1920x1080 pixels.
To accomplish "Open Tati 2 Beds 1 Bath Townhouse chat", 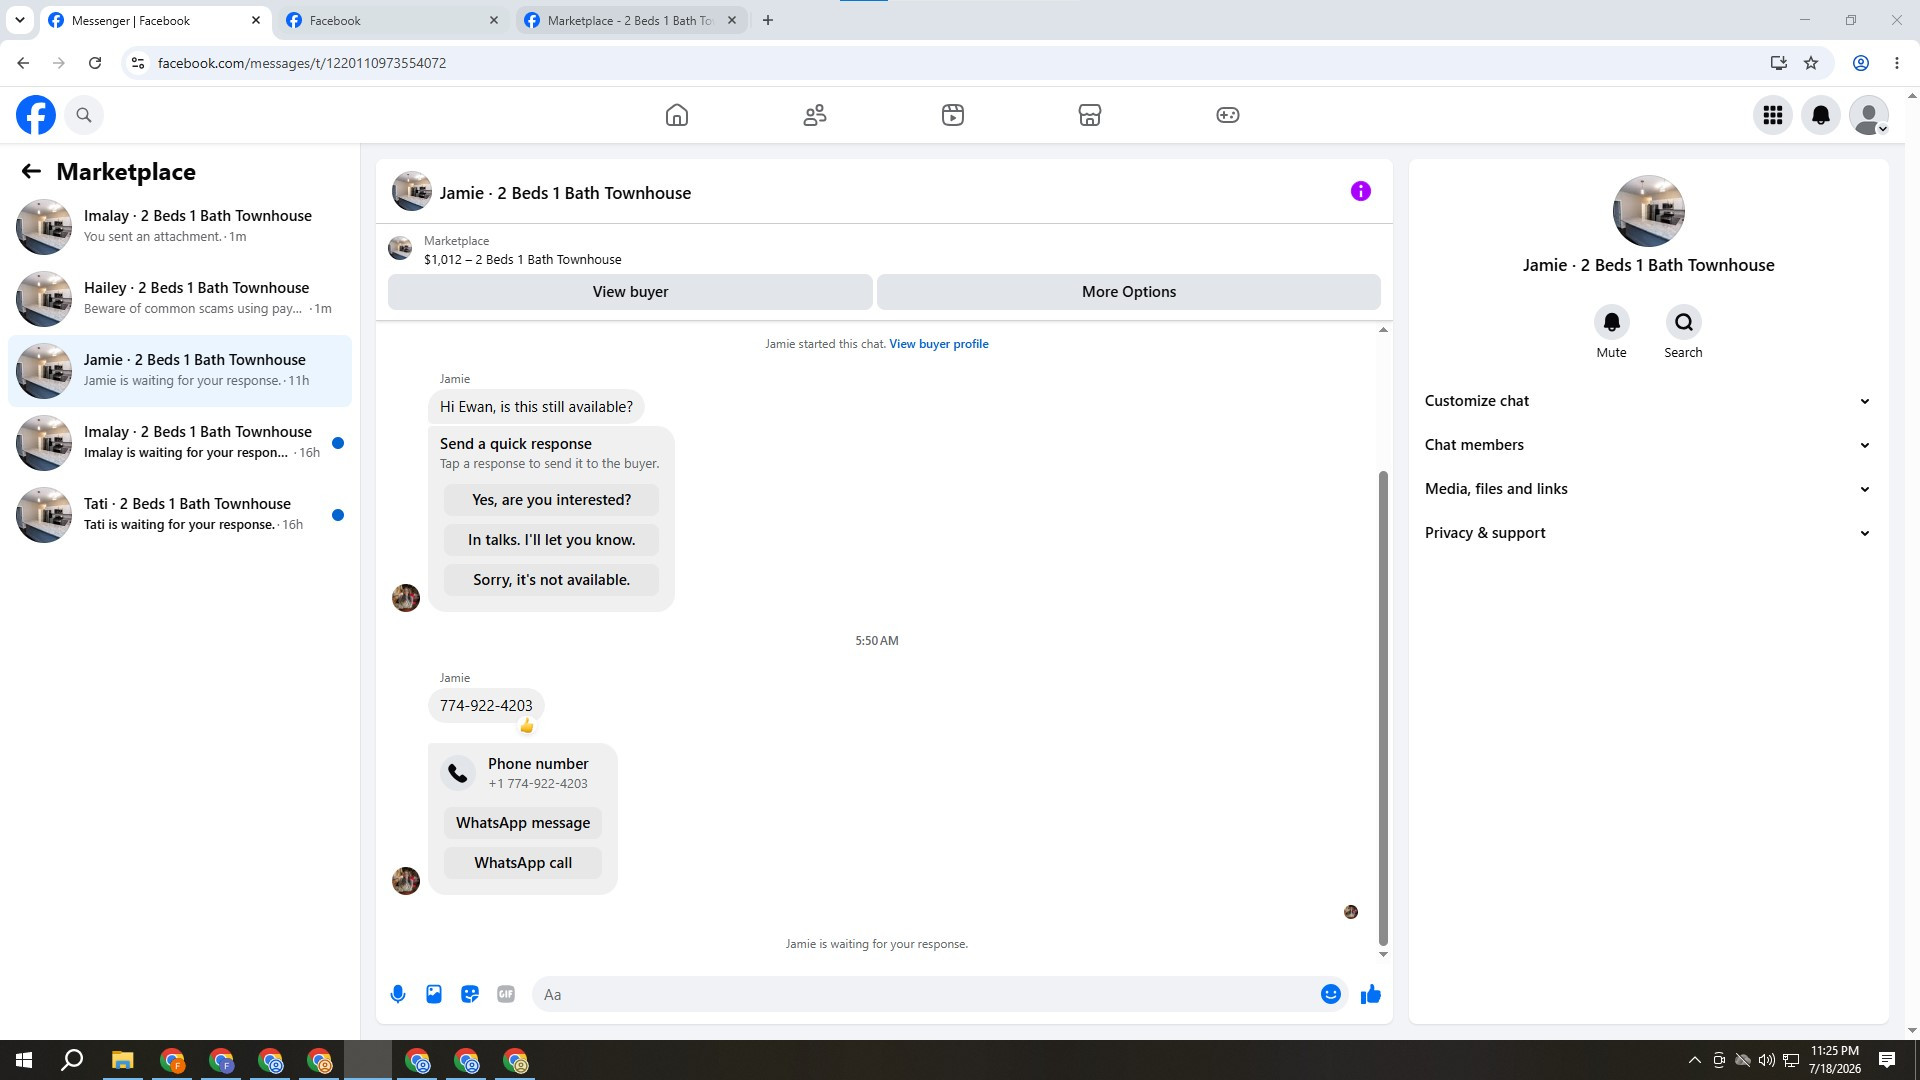I will point(180,514).
